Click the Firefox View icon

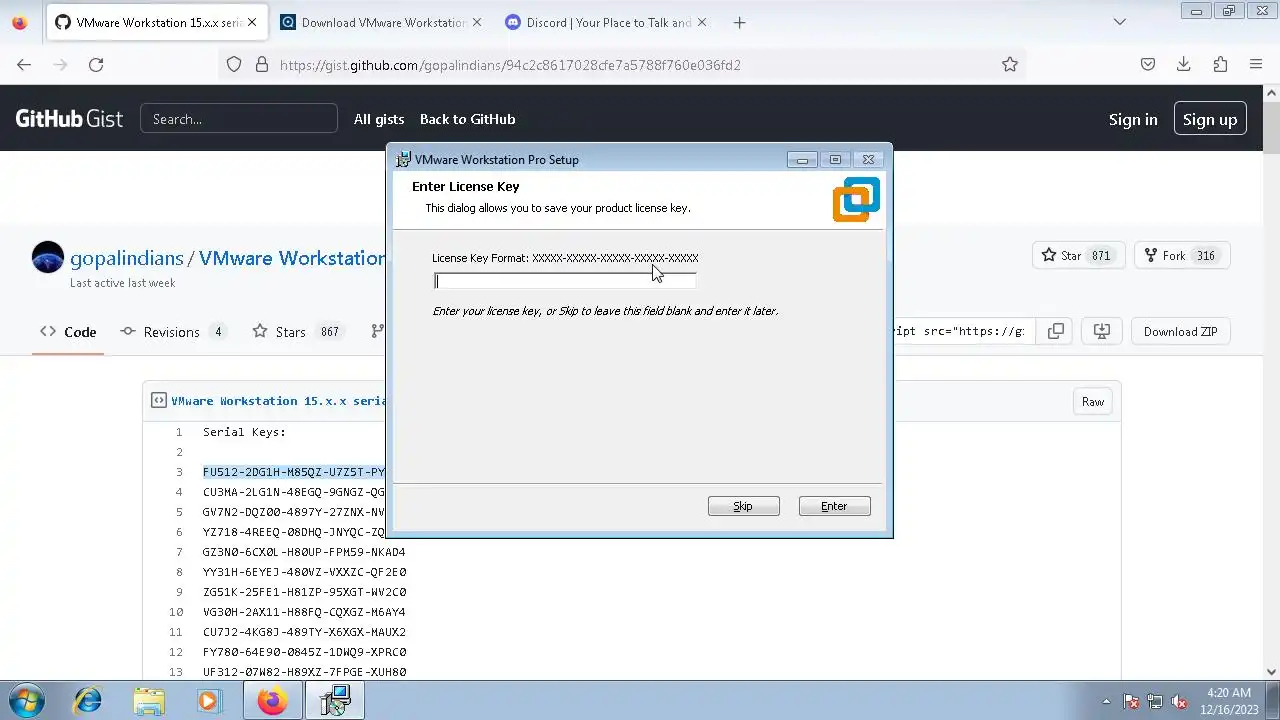pyautogui.click(x=19, y=22)
